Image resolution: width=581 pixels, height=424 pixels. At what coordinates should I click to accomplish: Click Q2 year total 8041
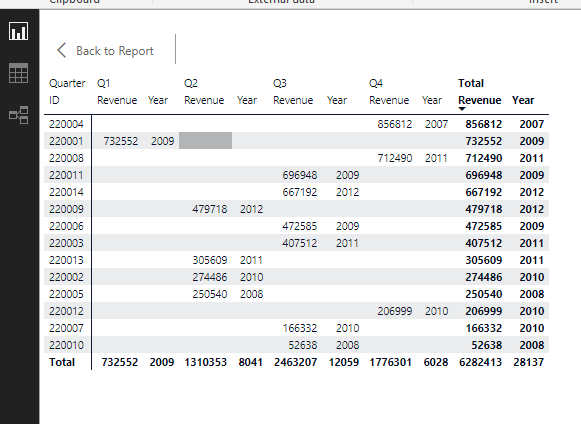click(250, 362)
